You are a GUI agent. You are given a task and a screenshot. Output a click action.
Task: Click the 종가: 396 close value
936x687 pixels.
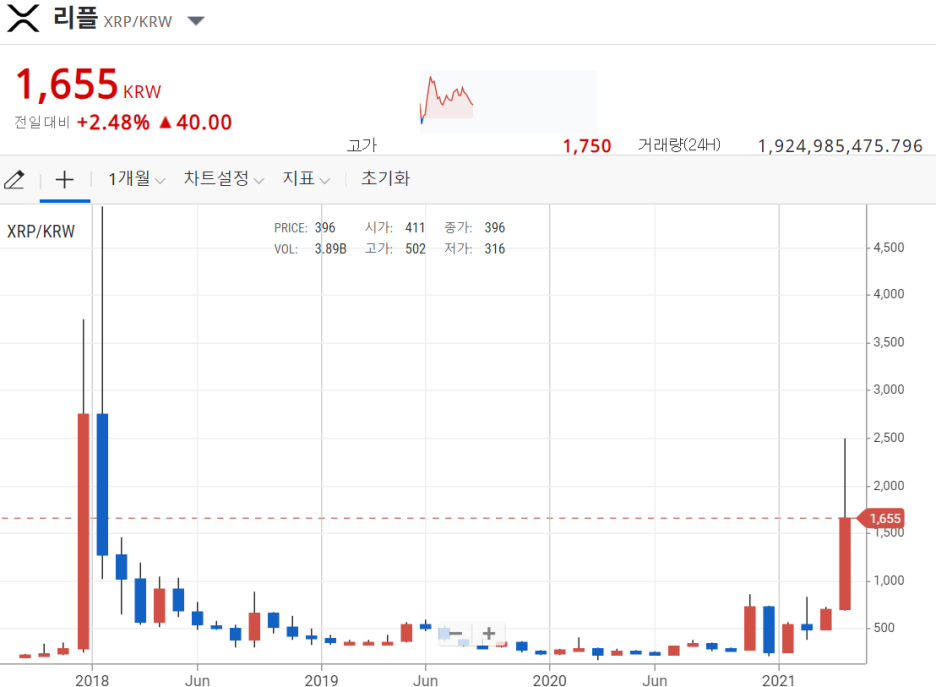pos(475,227)
